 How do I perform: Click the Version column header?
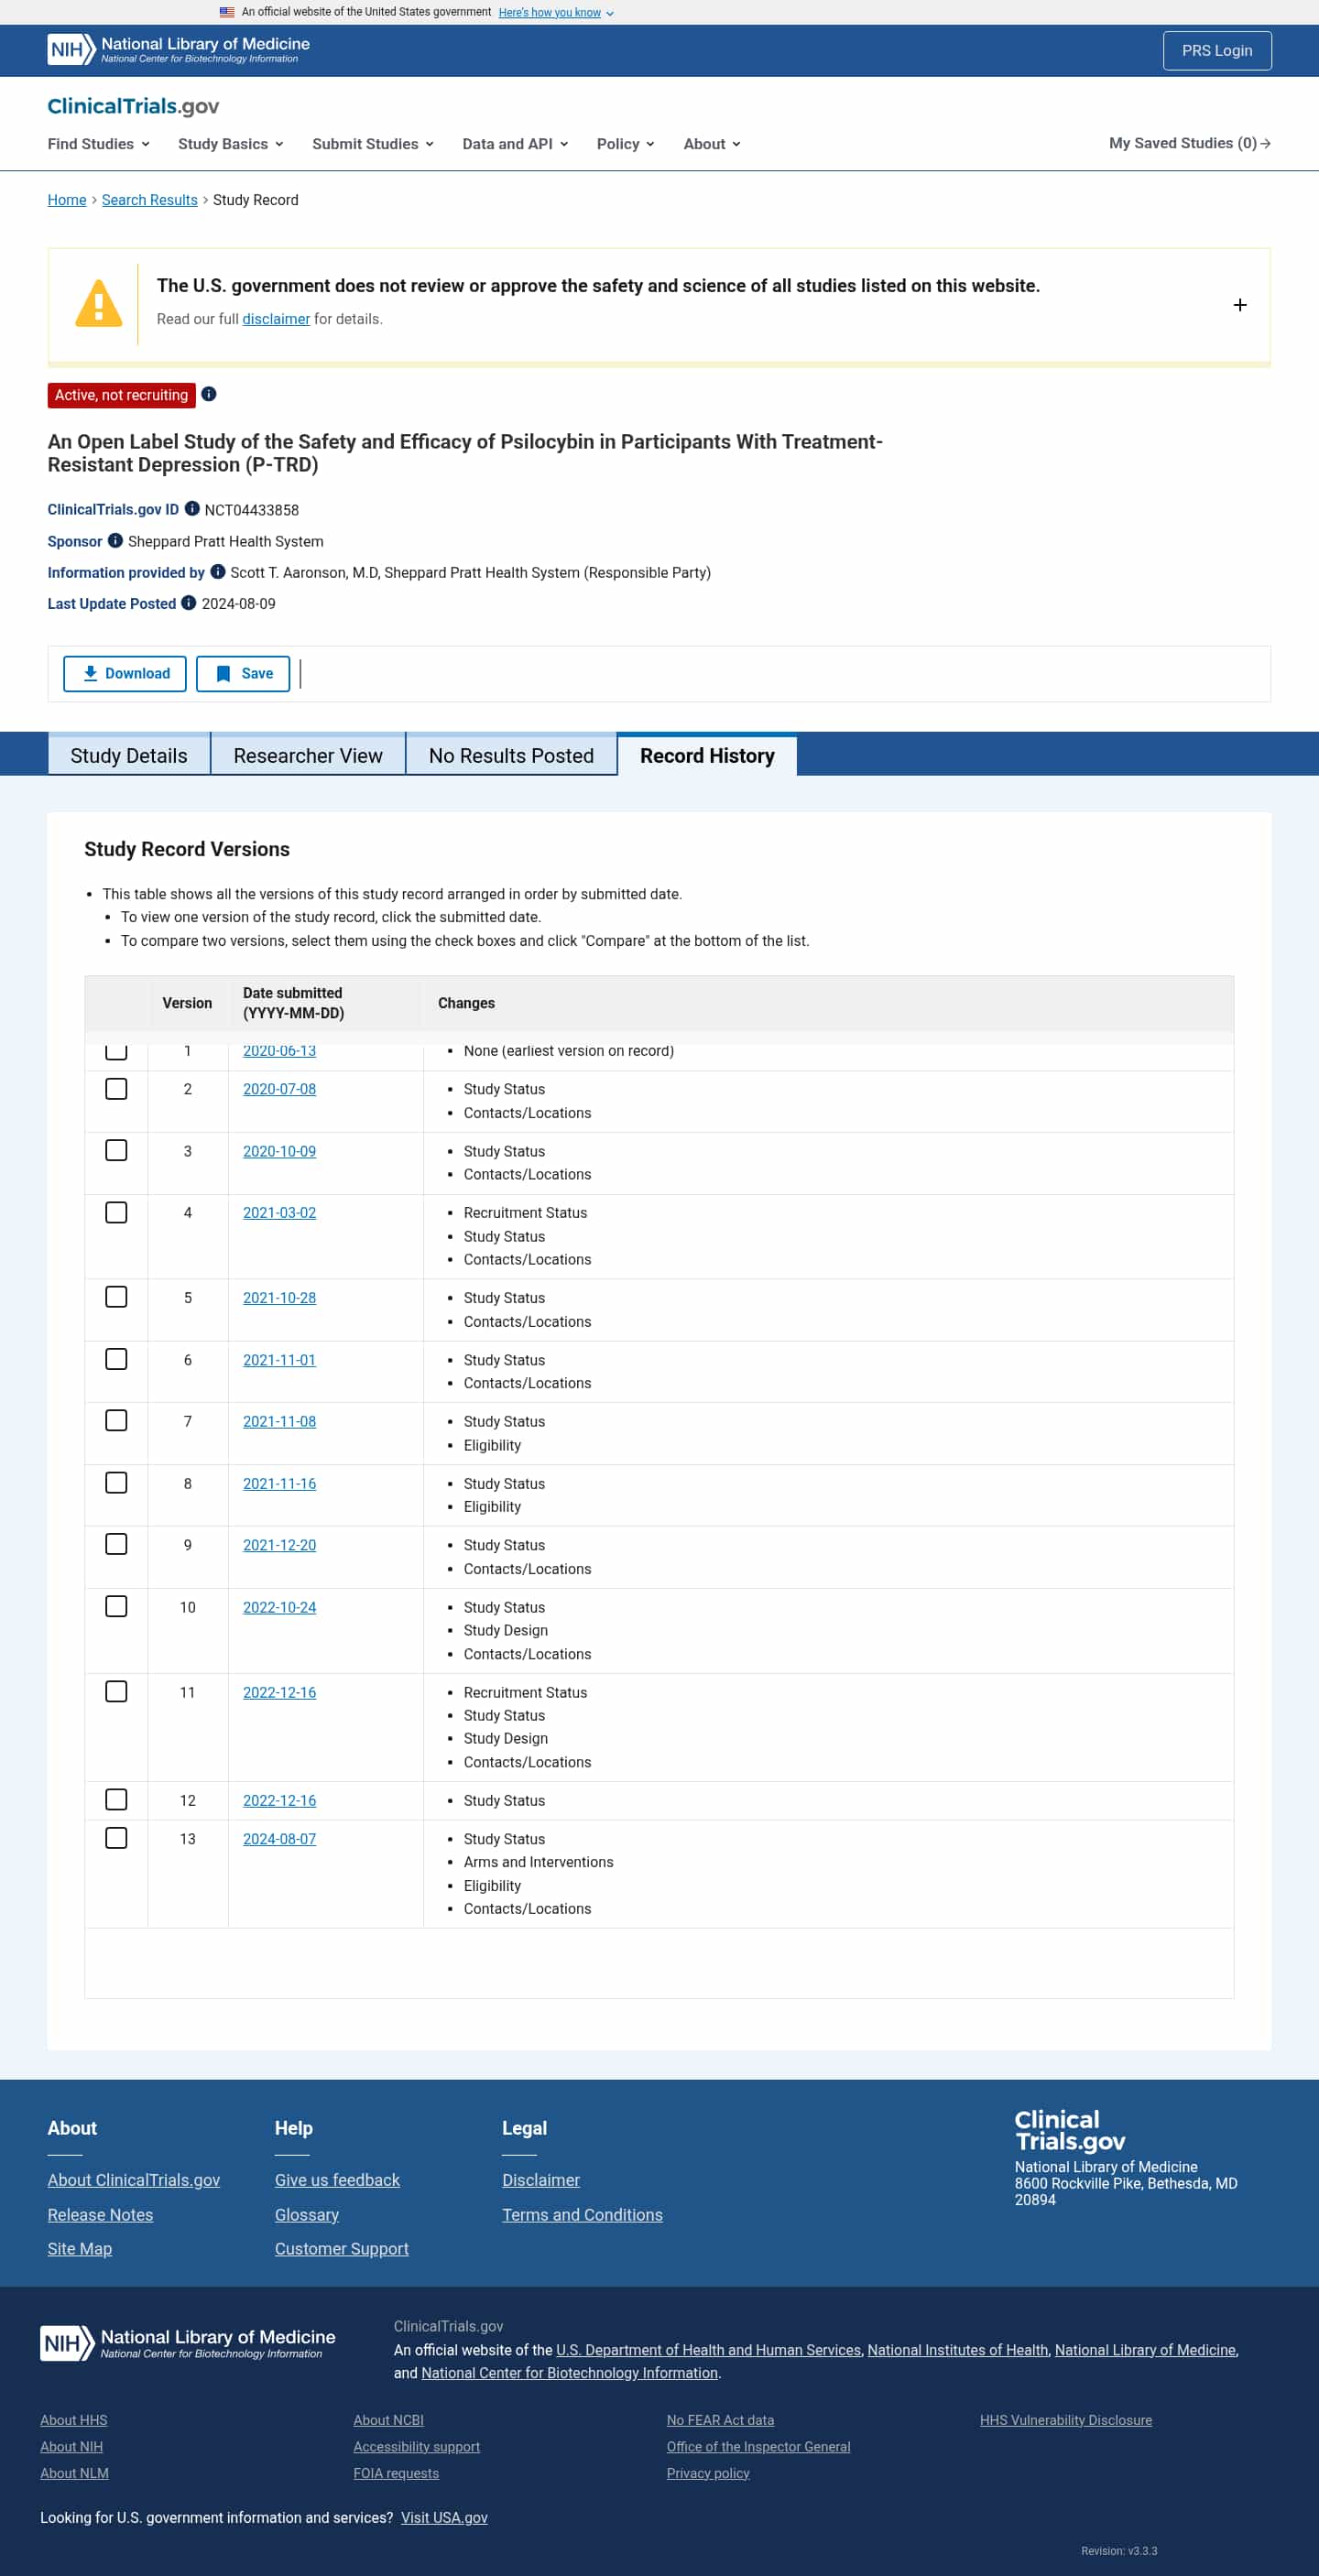(x=187, y=1002)
